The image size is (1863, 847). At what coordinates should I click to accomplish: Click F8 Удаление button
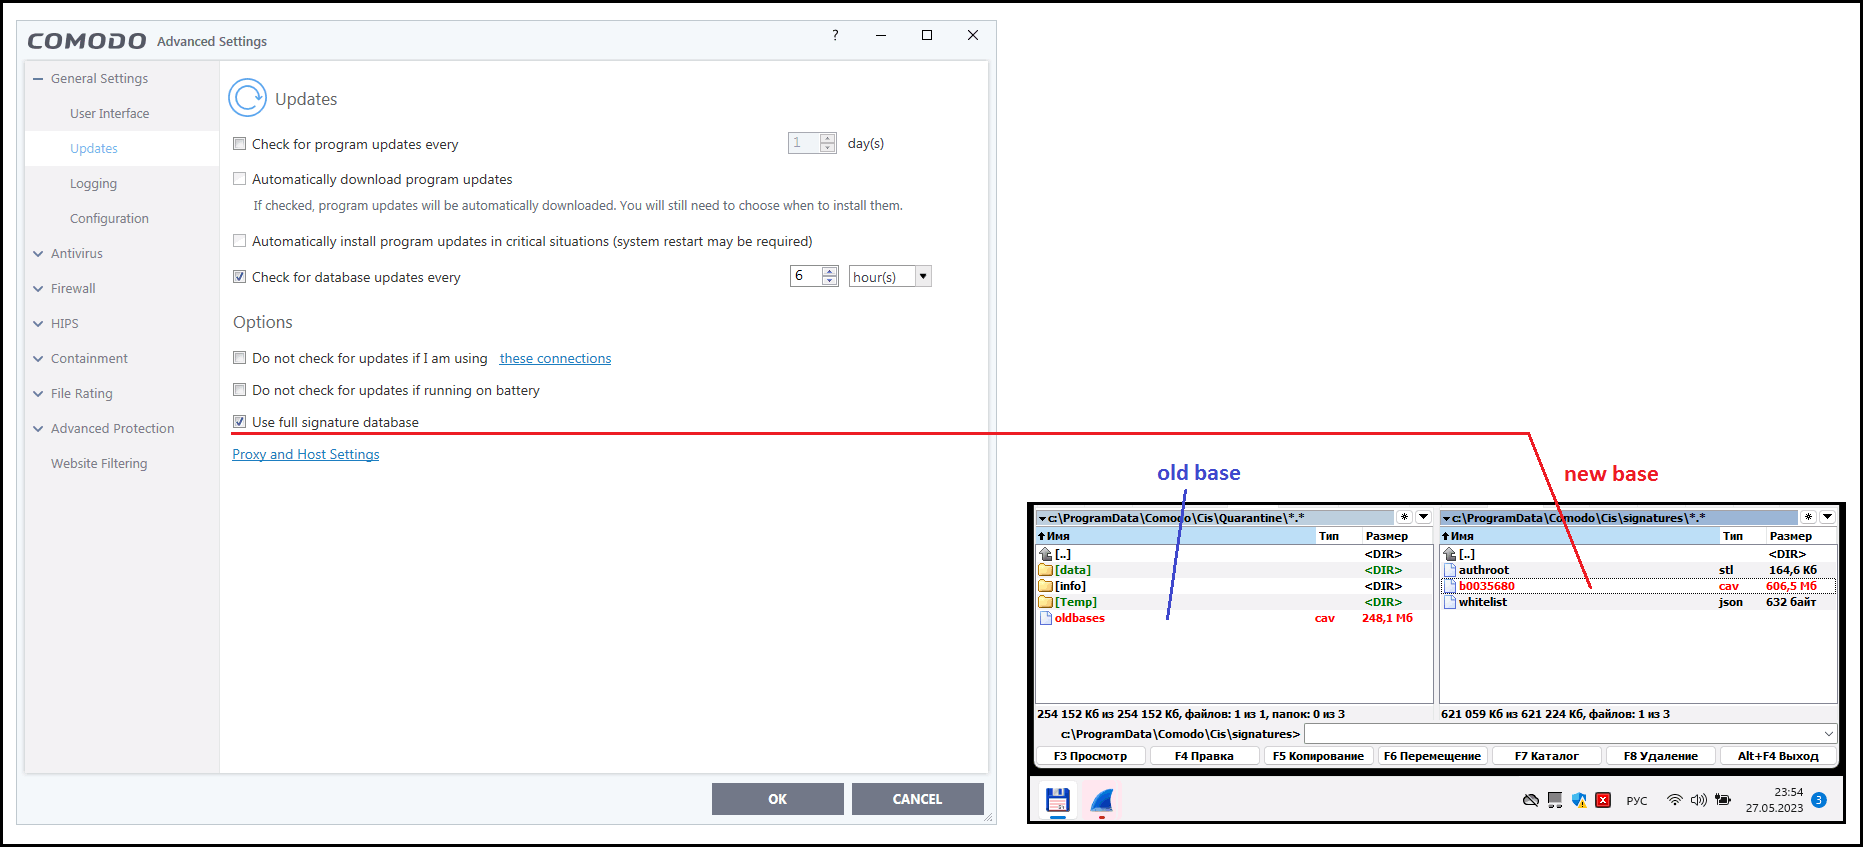pos(1660,756)
